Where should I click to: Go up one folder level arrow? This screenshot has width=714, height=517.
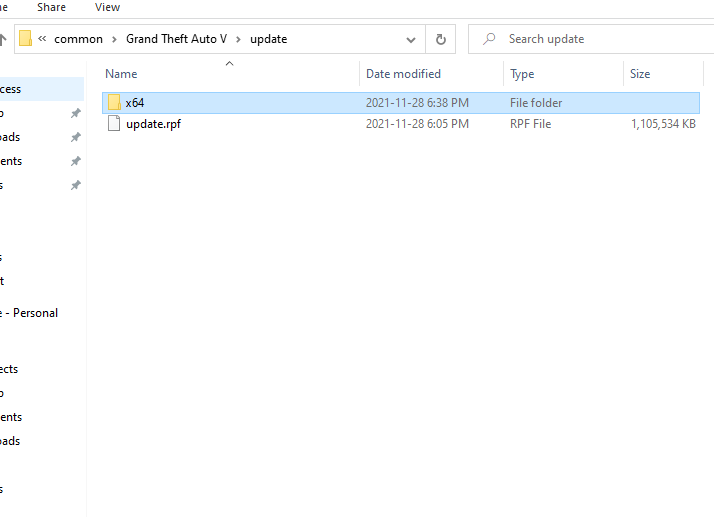[3, 39]
